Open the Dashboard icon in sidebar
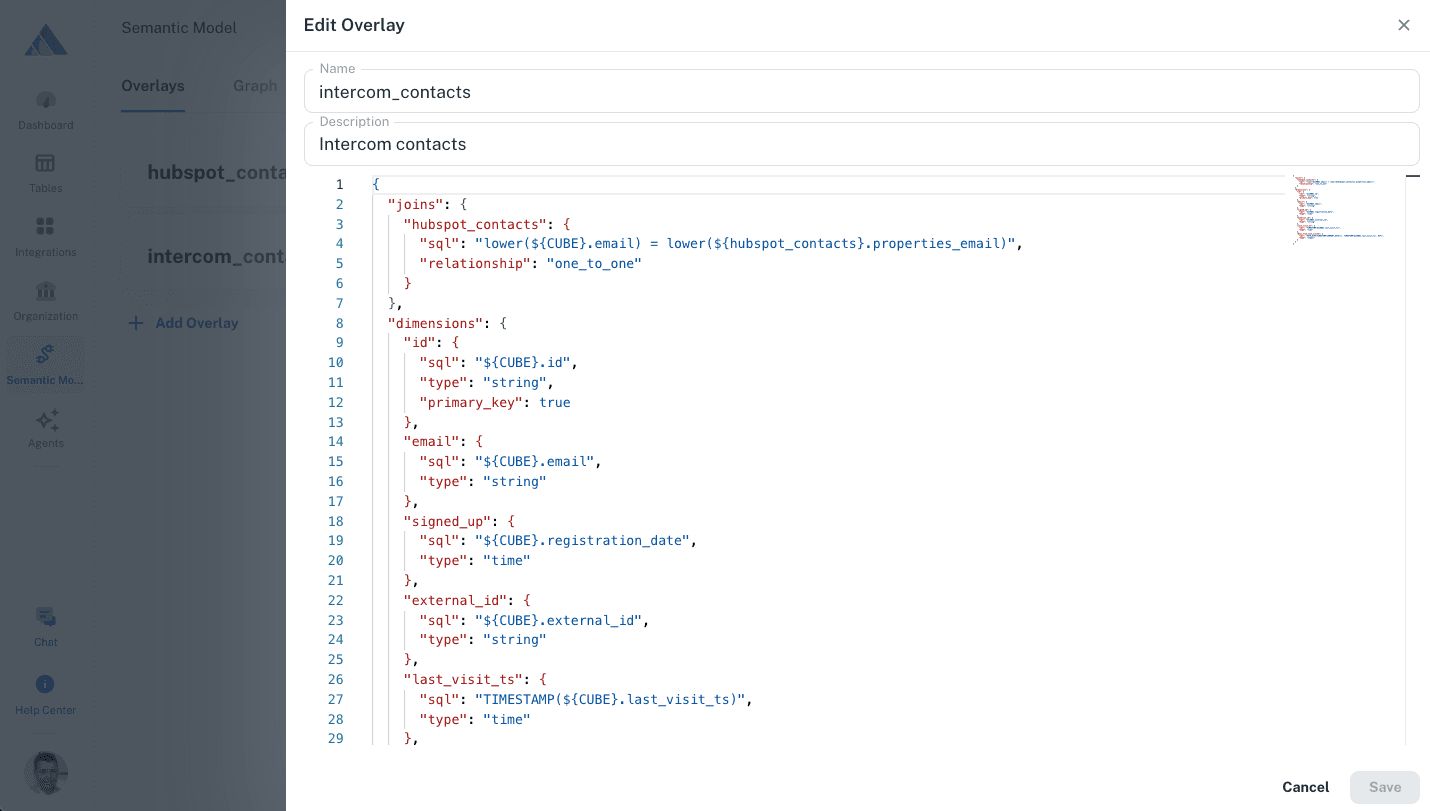 click(46, 100)
